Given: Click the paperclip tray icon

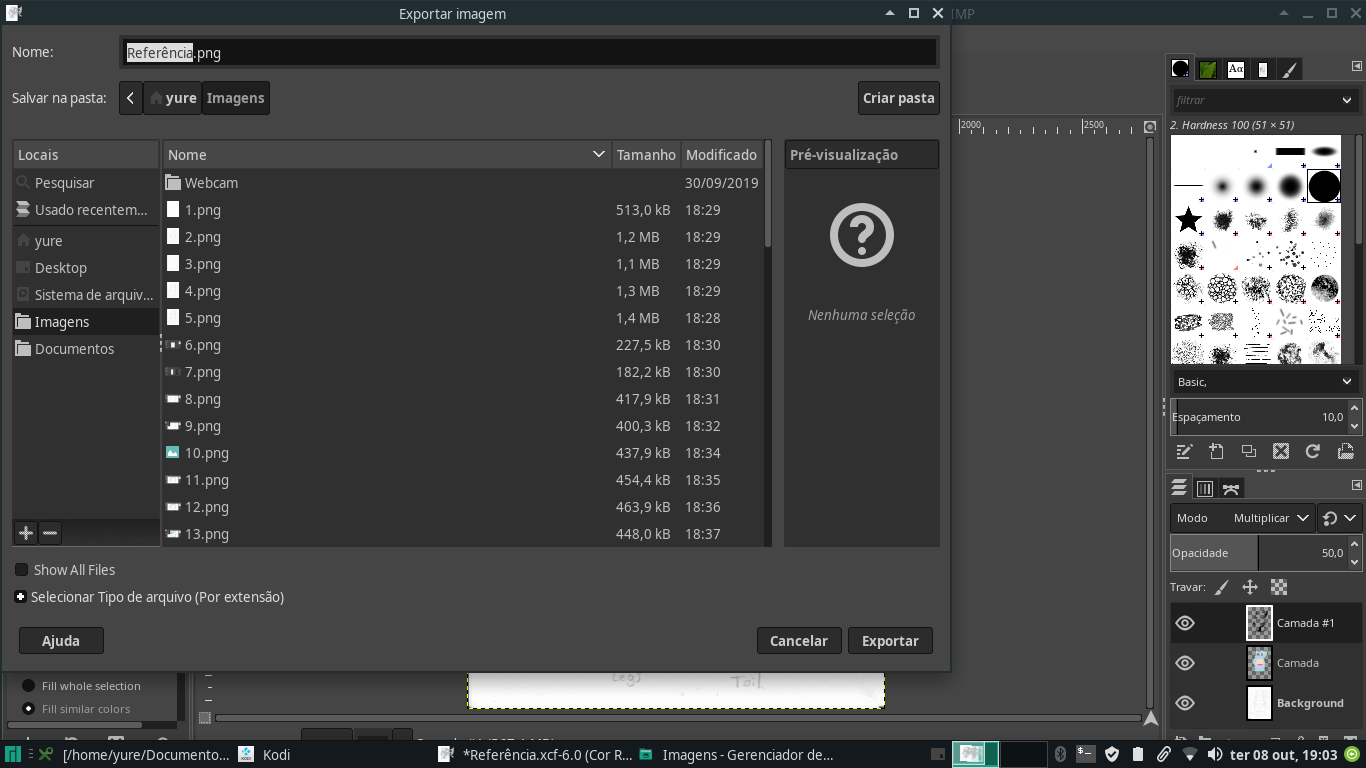Looking at the screenshot, I should coord(1163,754).
